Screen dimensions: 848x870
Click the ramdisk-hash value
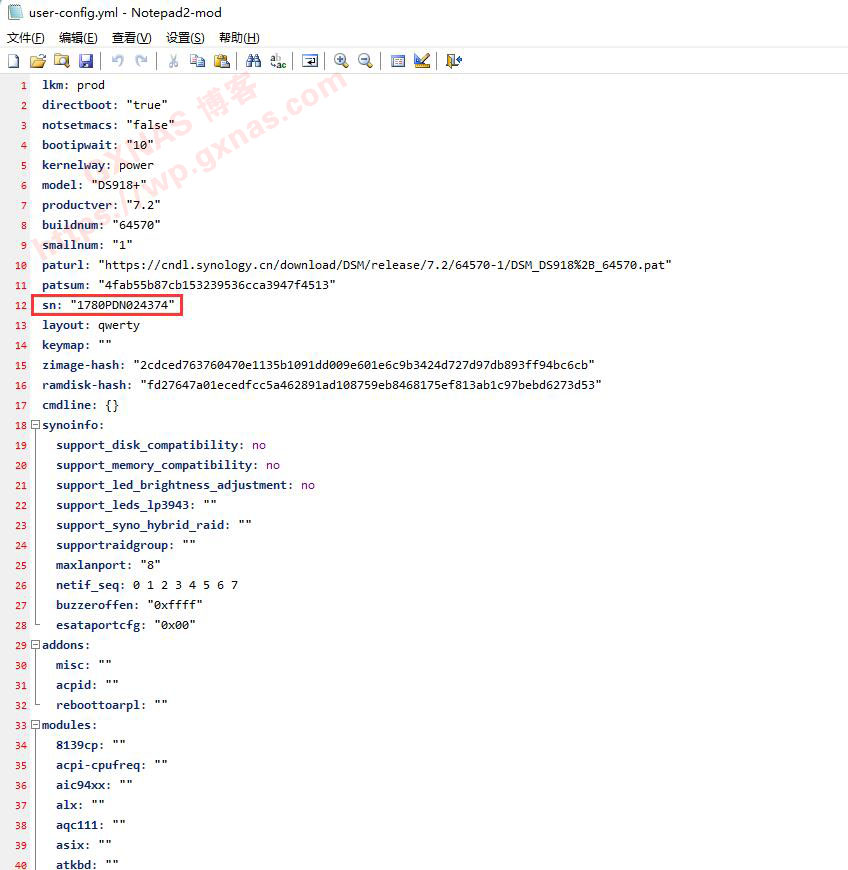click(371, 385)
